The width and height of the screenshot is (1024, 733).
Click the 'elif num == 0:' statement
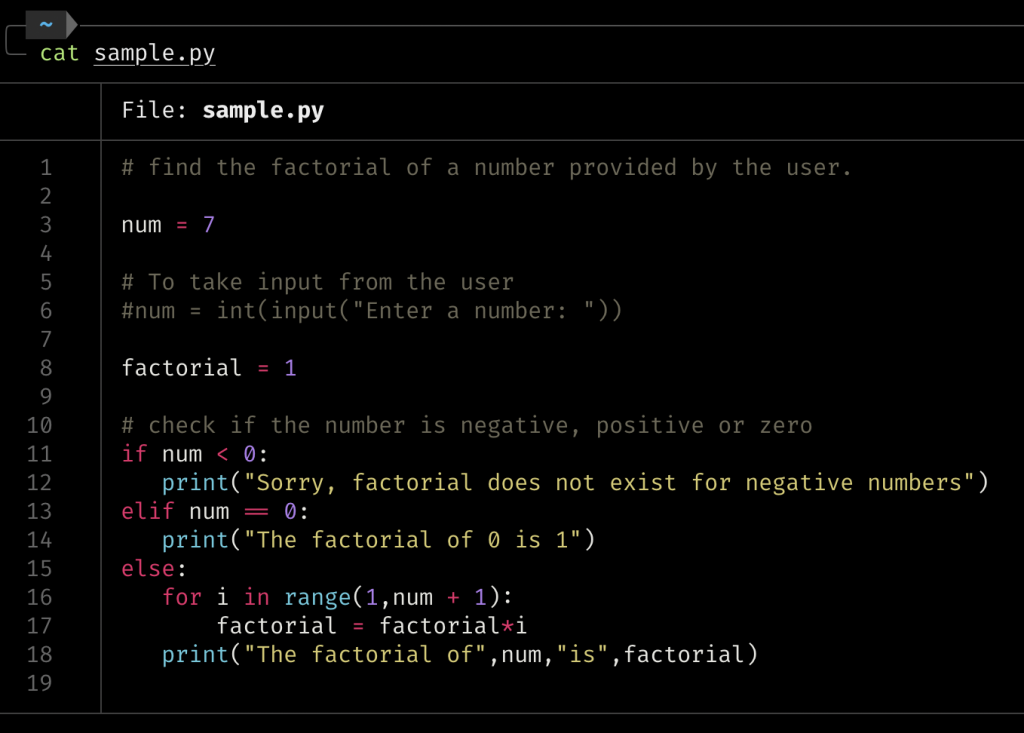coord(215,512)
